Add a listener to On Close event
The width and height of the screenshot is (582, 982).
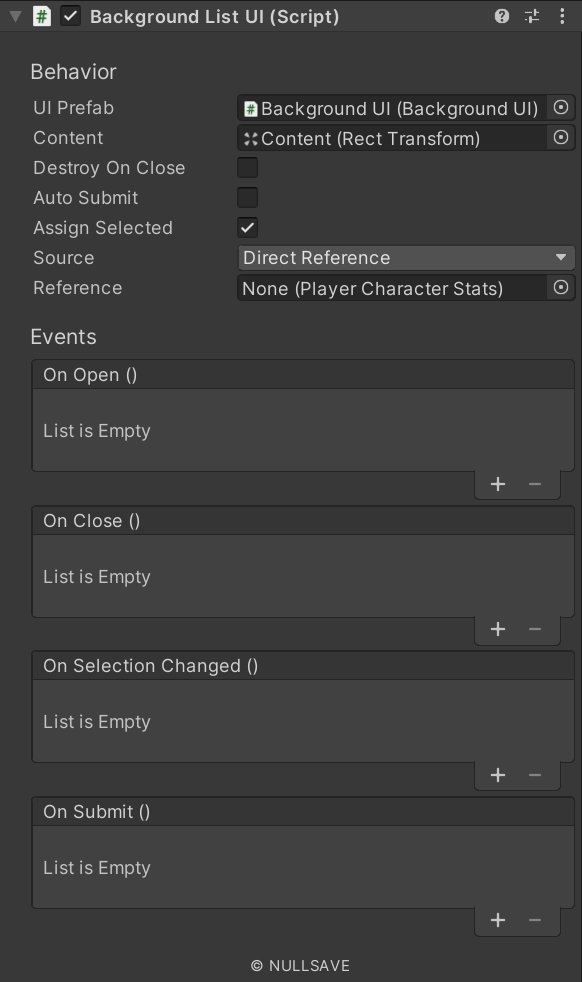498,629
